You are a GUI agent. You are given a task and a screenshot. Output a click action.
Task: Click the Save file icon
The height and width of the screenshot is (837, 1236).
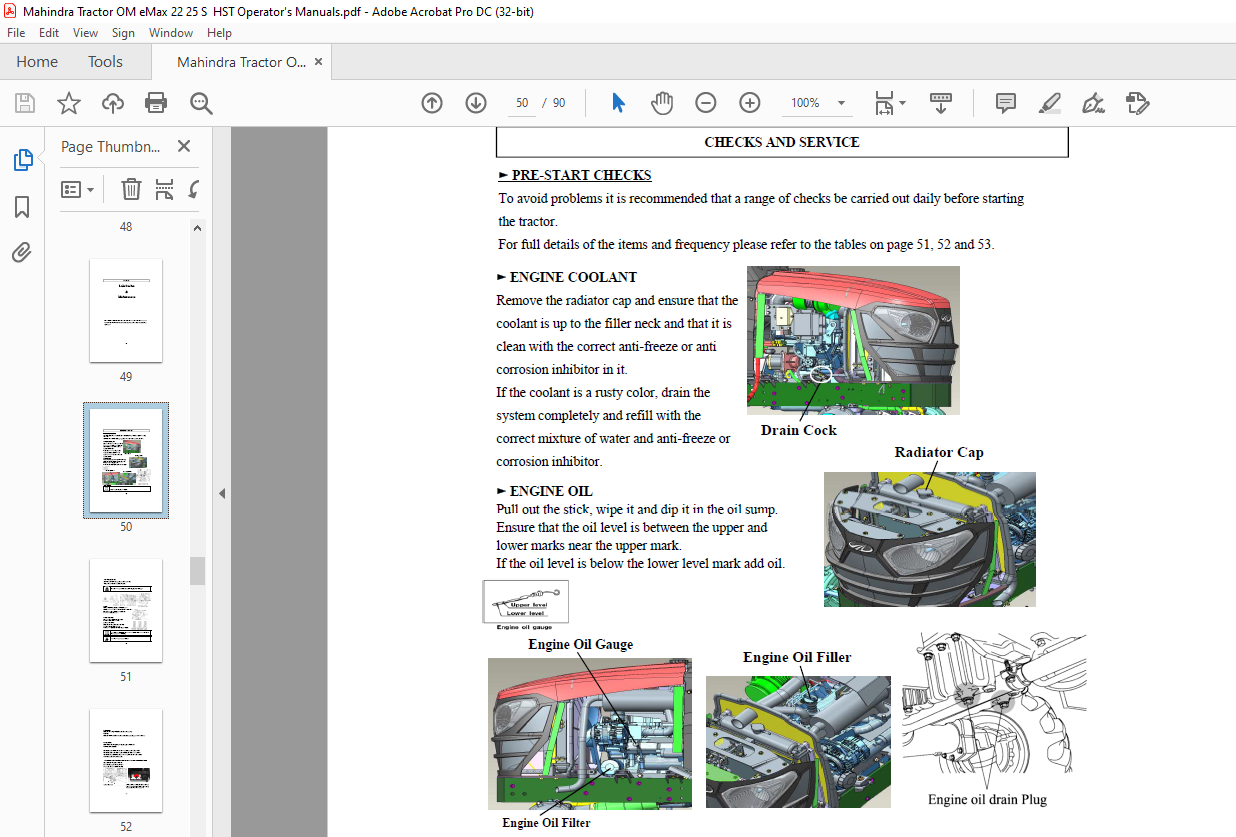click(25, 103)
